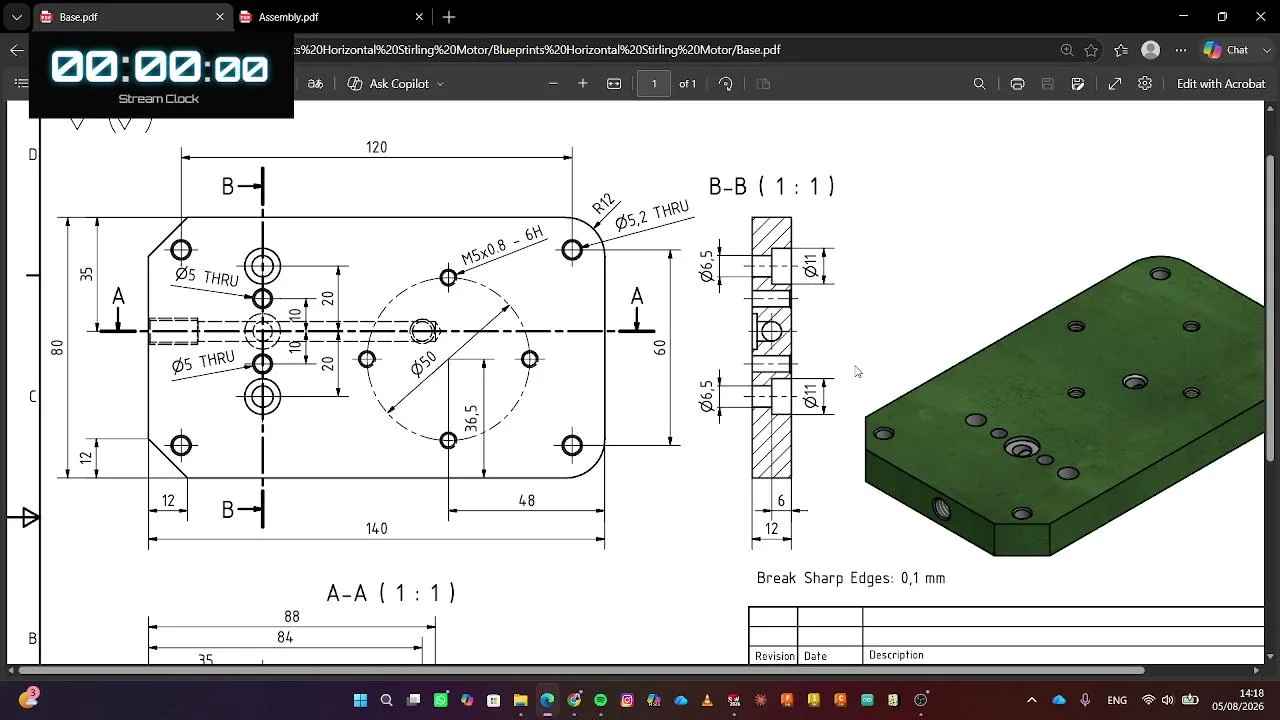Image resolution: width=1280 pixels, height=720 pixels.
Task: Click the 'B-B ( 1 : 1 )' section title
Action: (771, 186)
